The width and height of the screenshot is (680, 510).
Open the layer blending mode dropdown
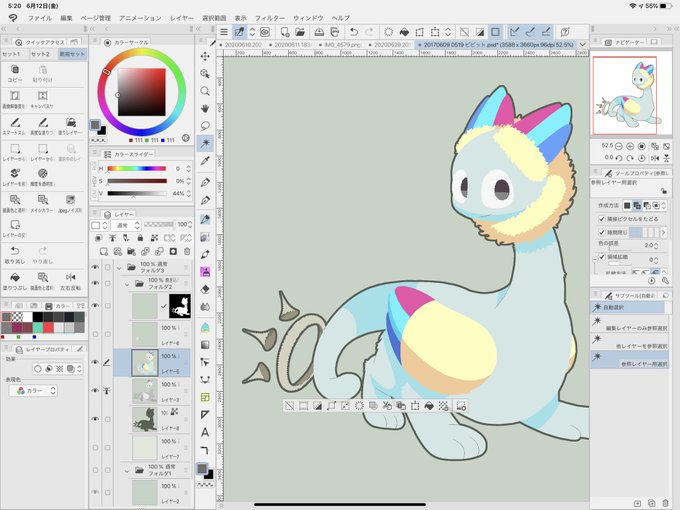[x=126, y=225]
